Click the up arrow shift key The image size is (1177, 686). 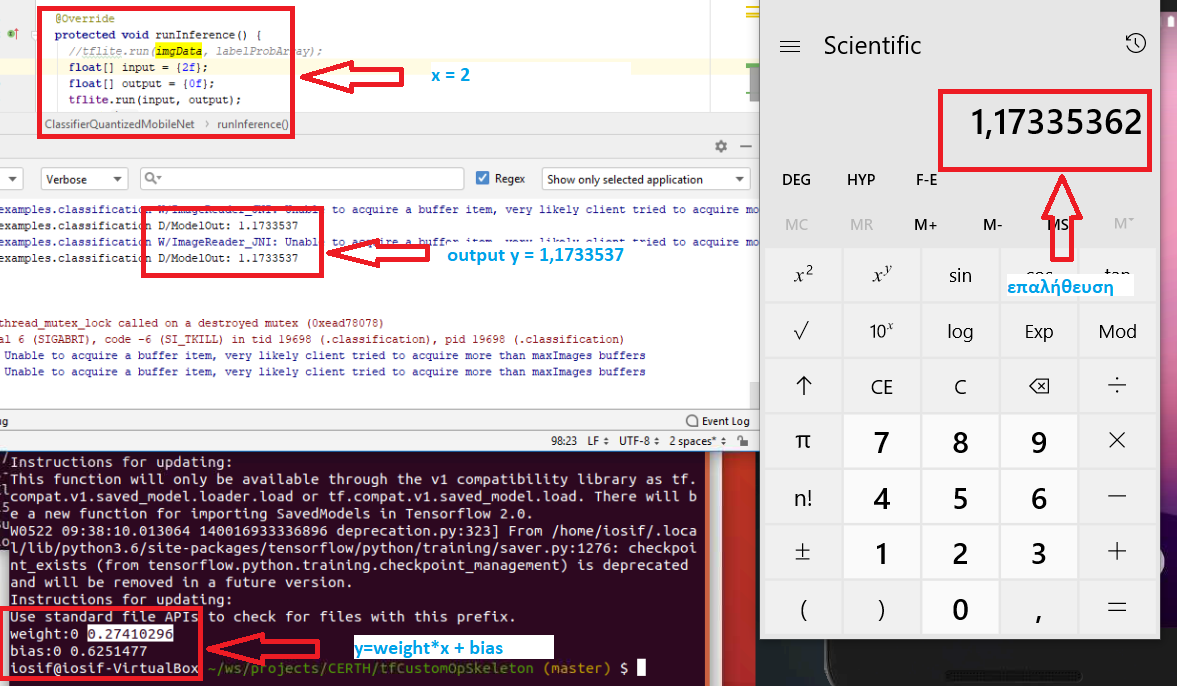coord(803,386)
